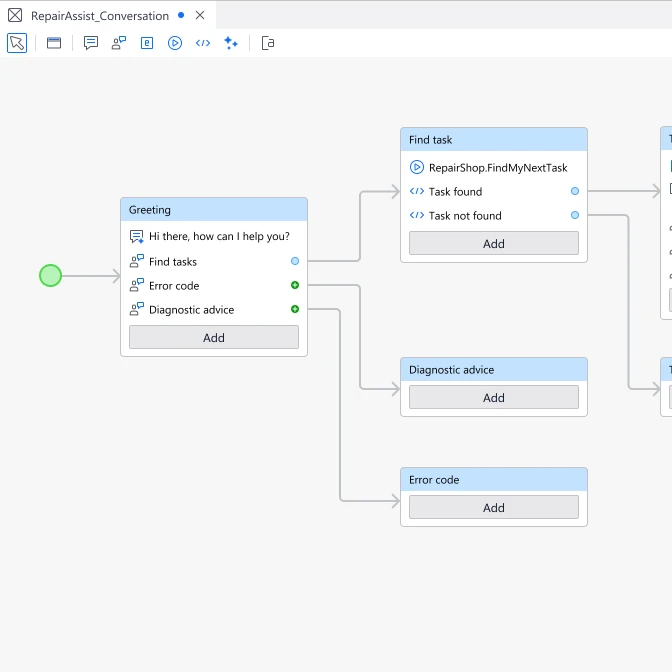Click the variable bracket toolbar icon
The height and width of the screenshot is (672, 672).
267,43
